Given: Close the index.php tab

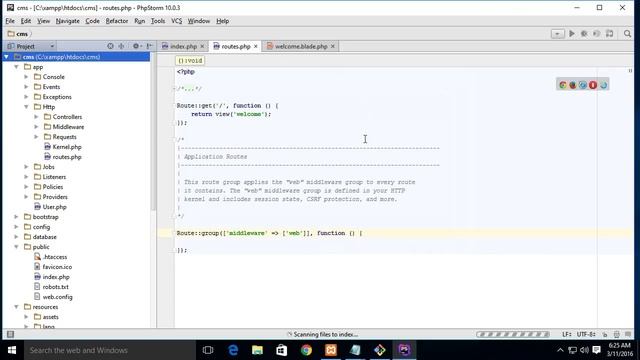Looking at the screenshot, I should click(202, 47).
